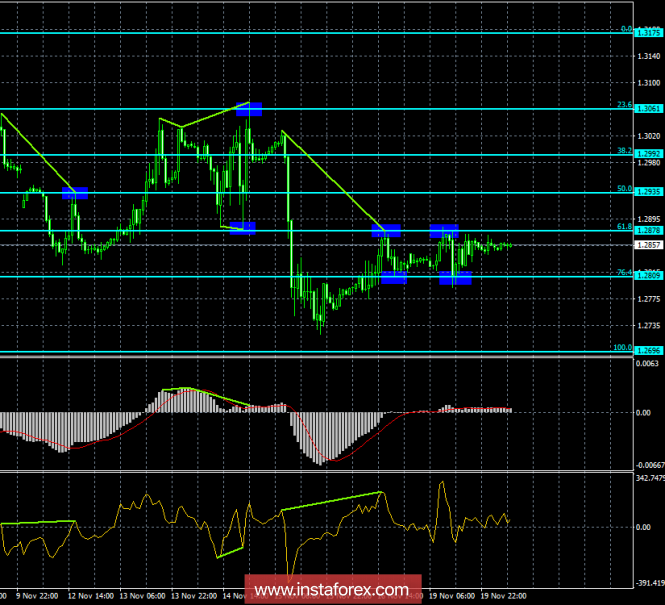Click the 12 Nov 14:00 time label
The width and height of the screenshot is (665, 605).
click(90, 596)
